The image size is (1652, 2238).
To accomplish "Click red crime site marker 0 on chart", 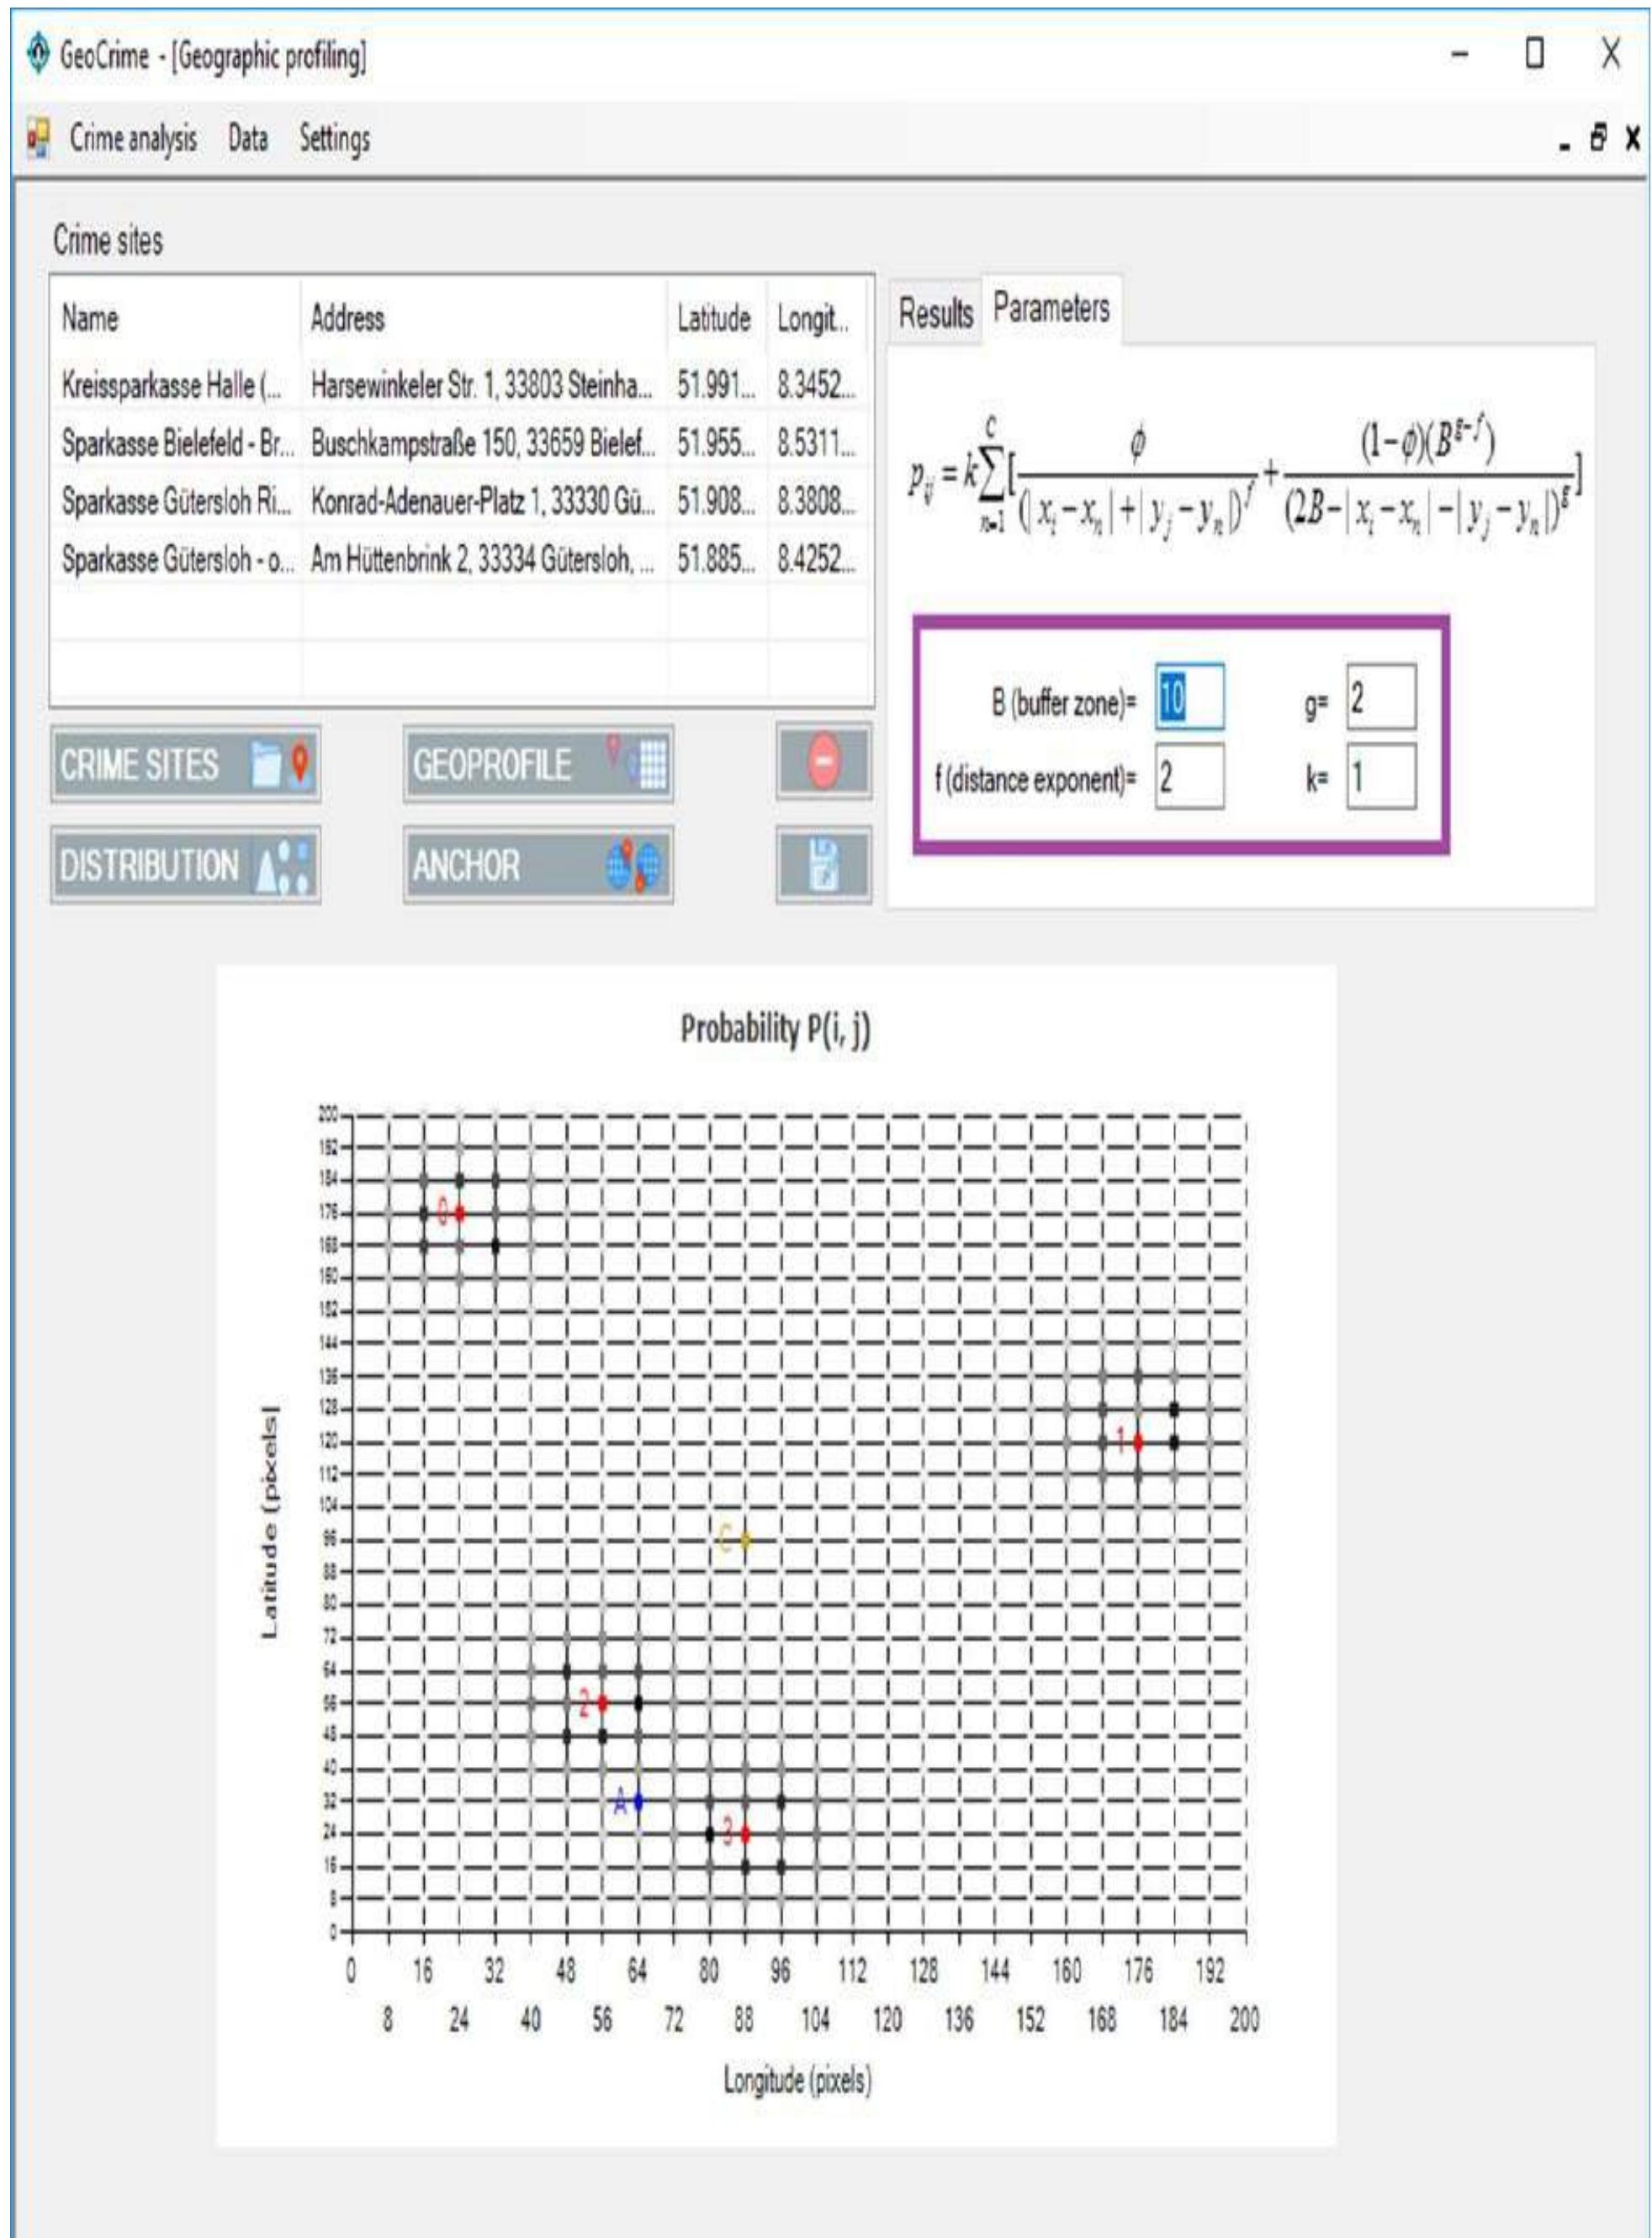I will click(460, 1213).
